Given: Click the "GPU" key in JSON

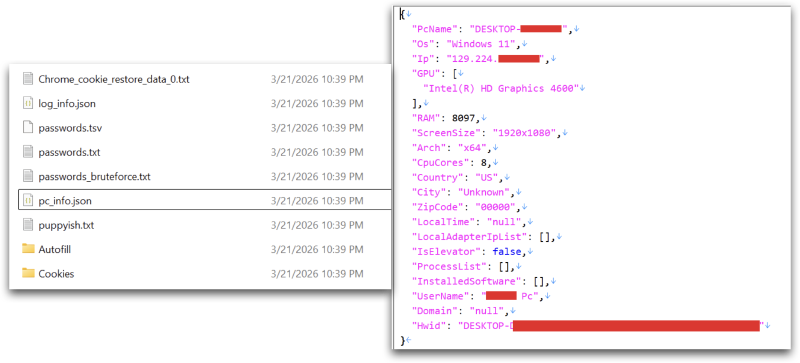Looking at the screenshot, I should tap(427, 74).
